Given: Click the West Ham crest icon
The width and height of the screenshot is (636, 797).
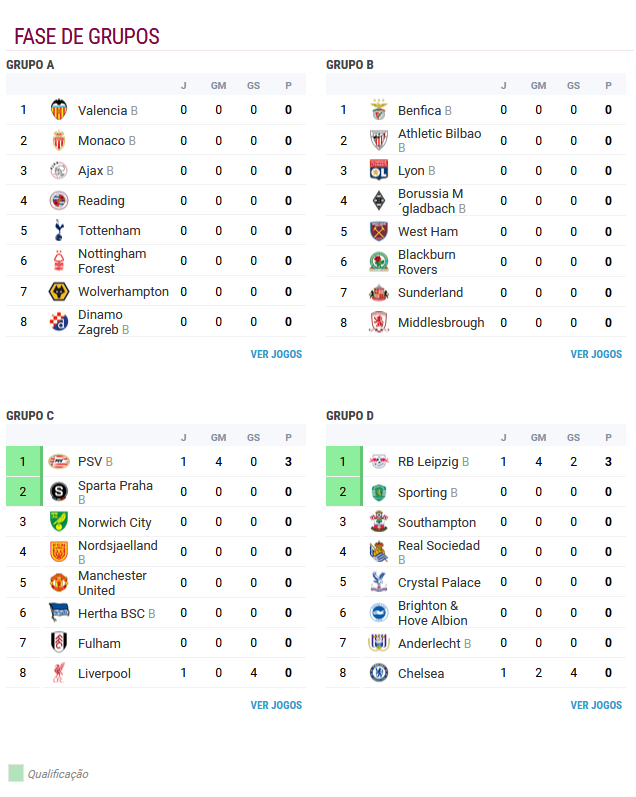Looking at the screenshot, I should 379,231.
